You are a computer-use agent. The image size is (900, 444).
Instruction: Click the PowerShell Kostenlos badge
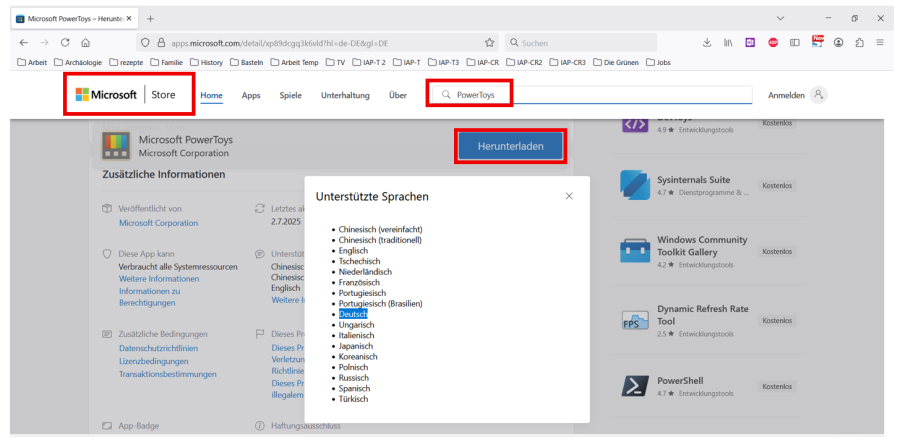point(777,386)
